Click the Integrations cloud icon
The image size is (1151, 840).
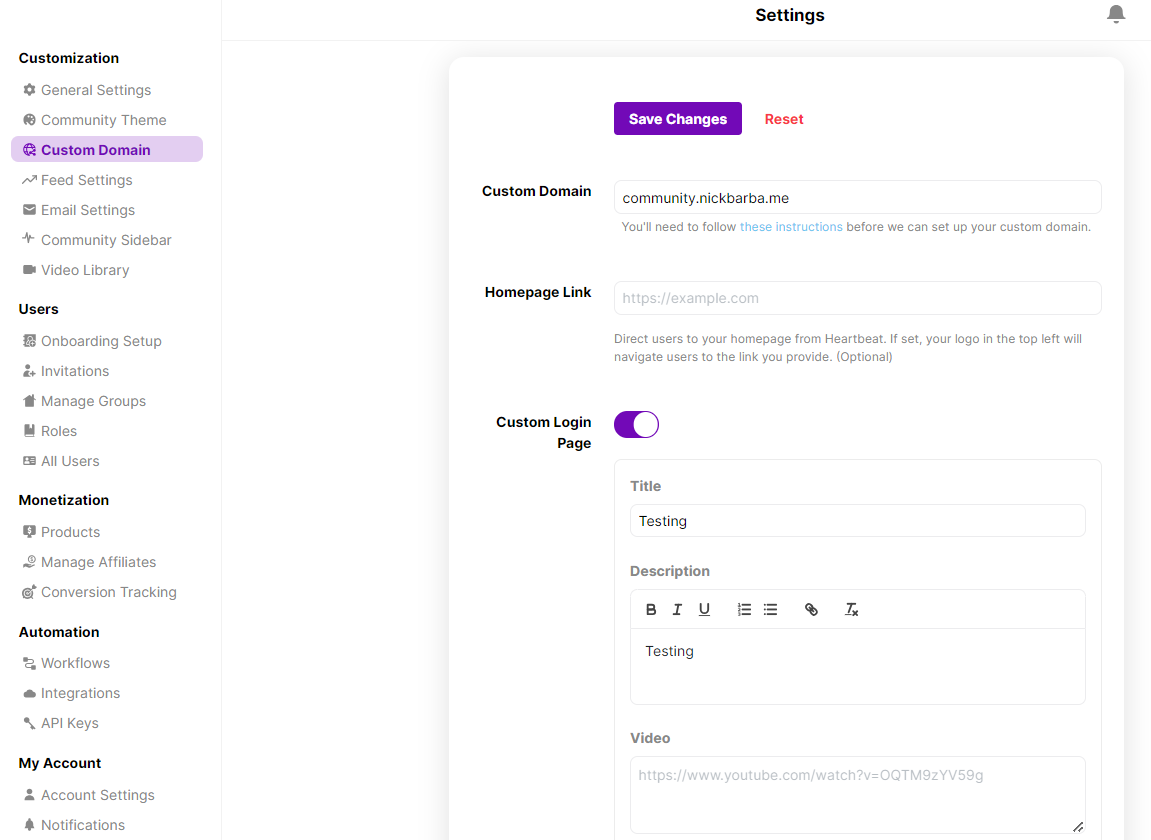[x=29, y=693]
